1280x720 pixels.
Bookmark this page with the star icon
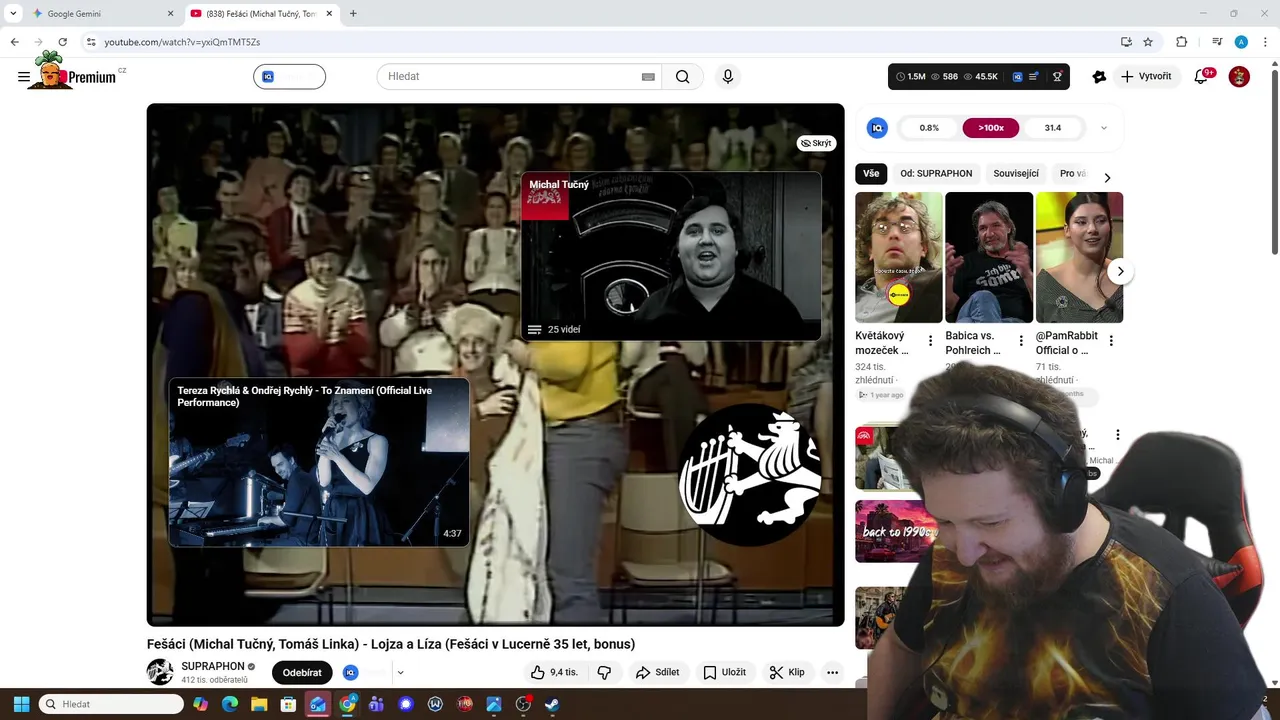click(1148, 42)
